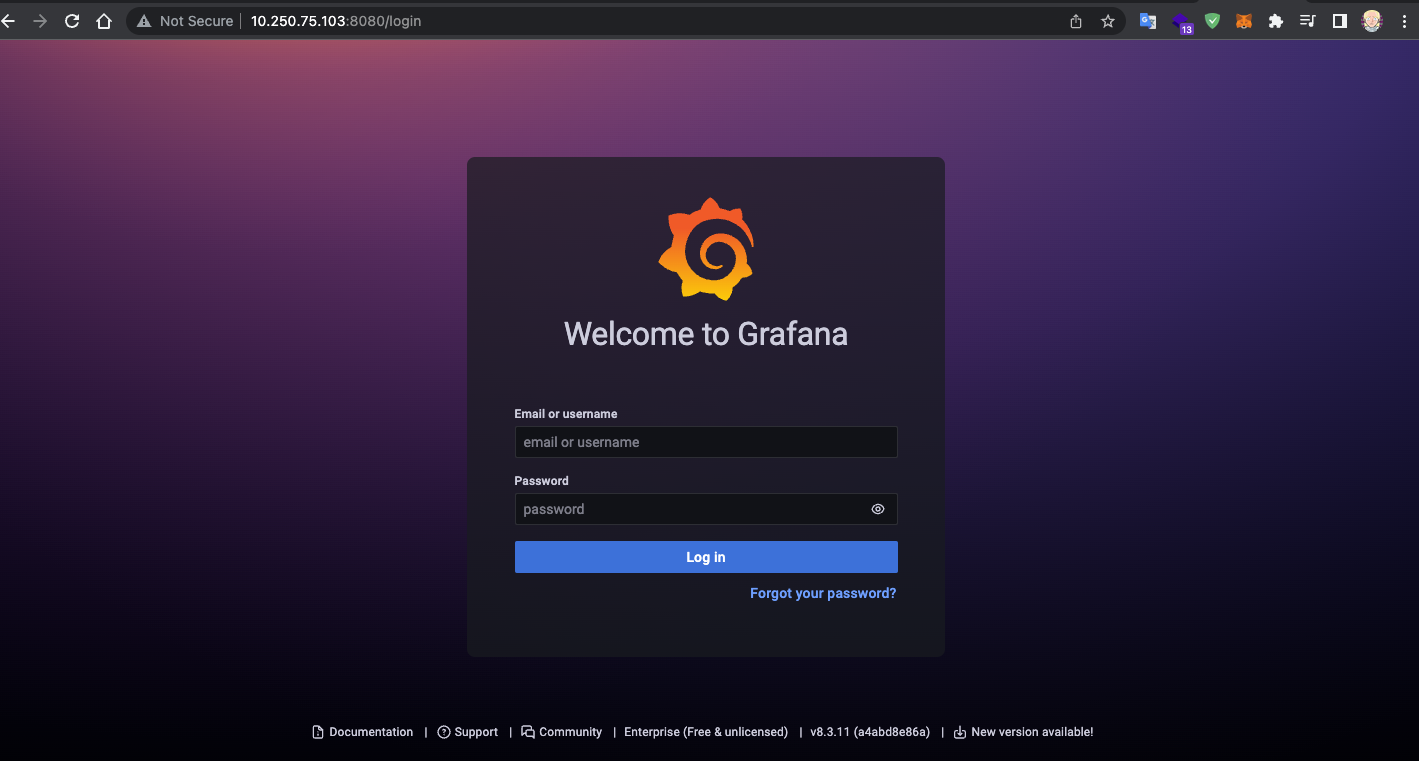Open the Support footer link
Viewport: 1419px width, 761px height.
(468, 732)
